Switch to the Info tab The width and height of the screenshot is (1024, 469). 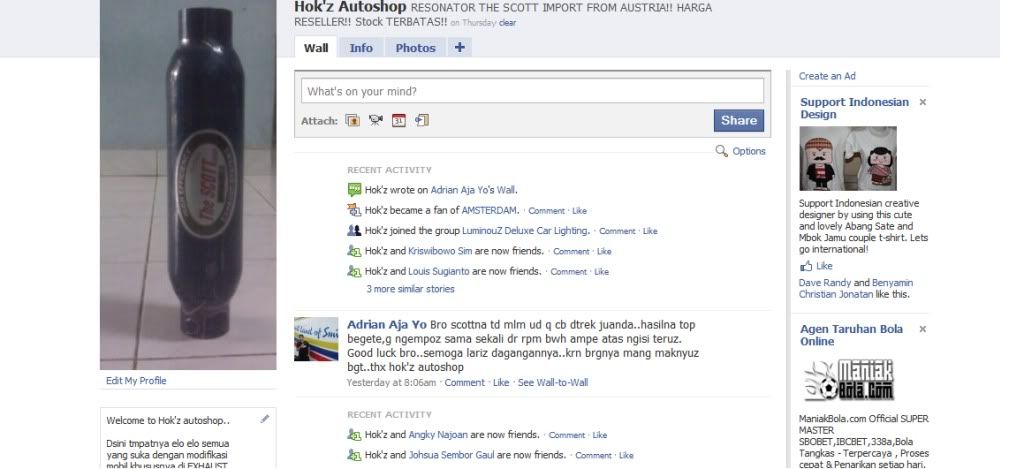coord(360,48)
